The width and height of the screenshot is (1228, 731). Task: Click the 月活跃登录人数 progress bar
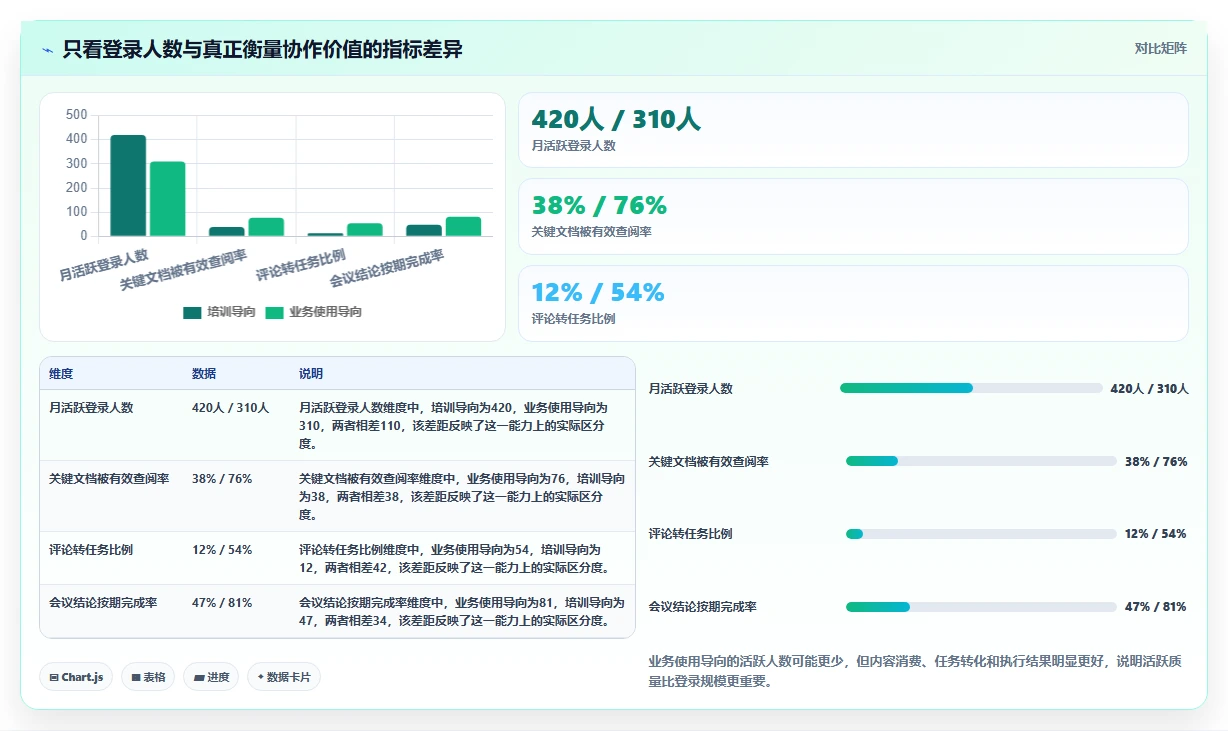pyautogui.click(x=969, y=388)
